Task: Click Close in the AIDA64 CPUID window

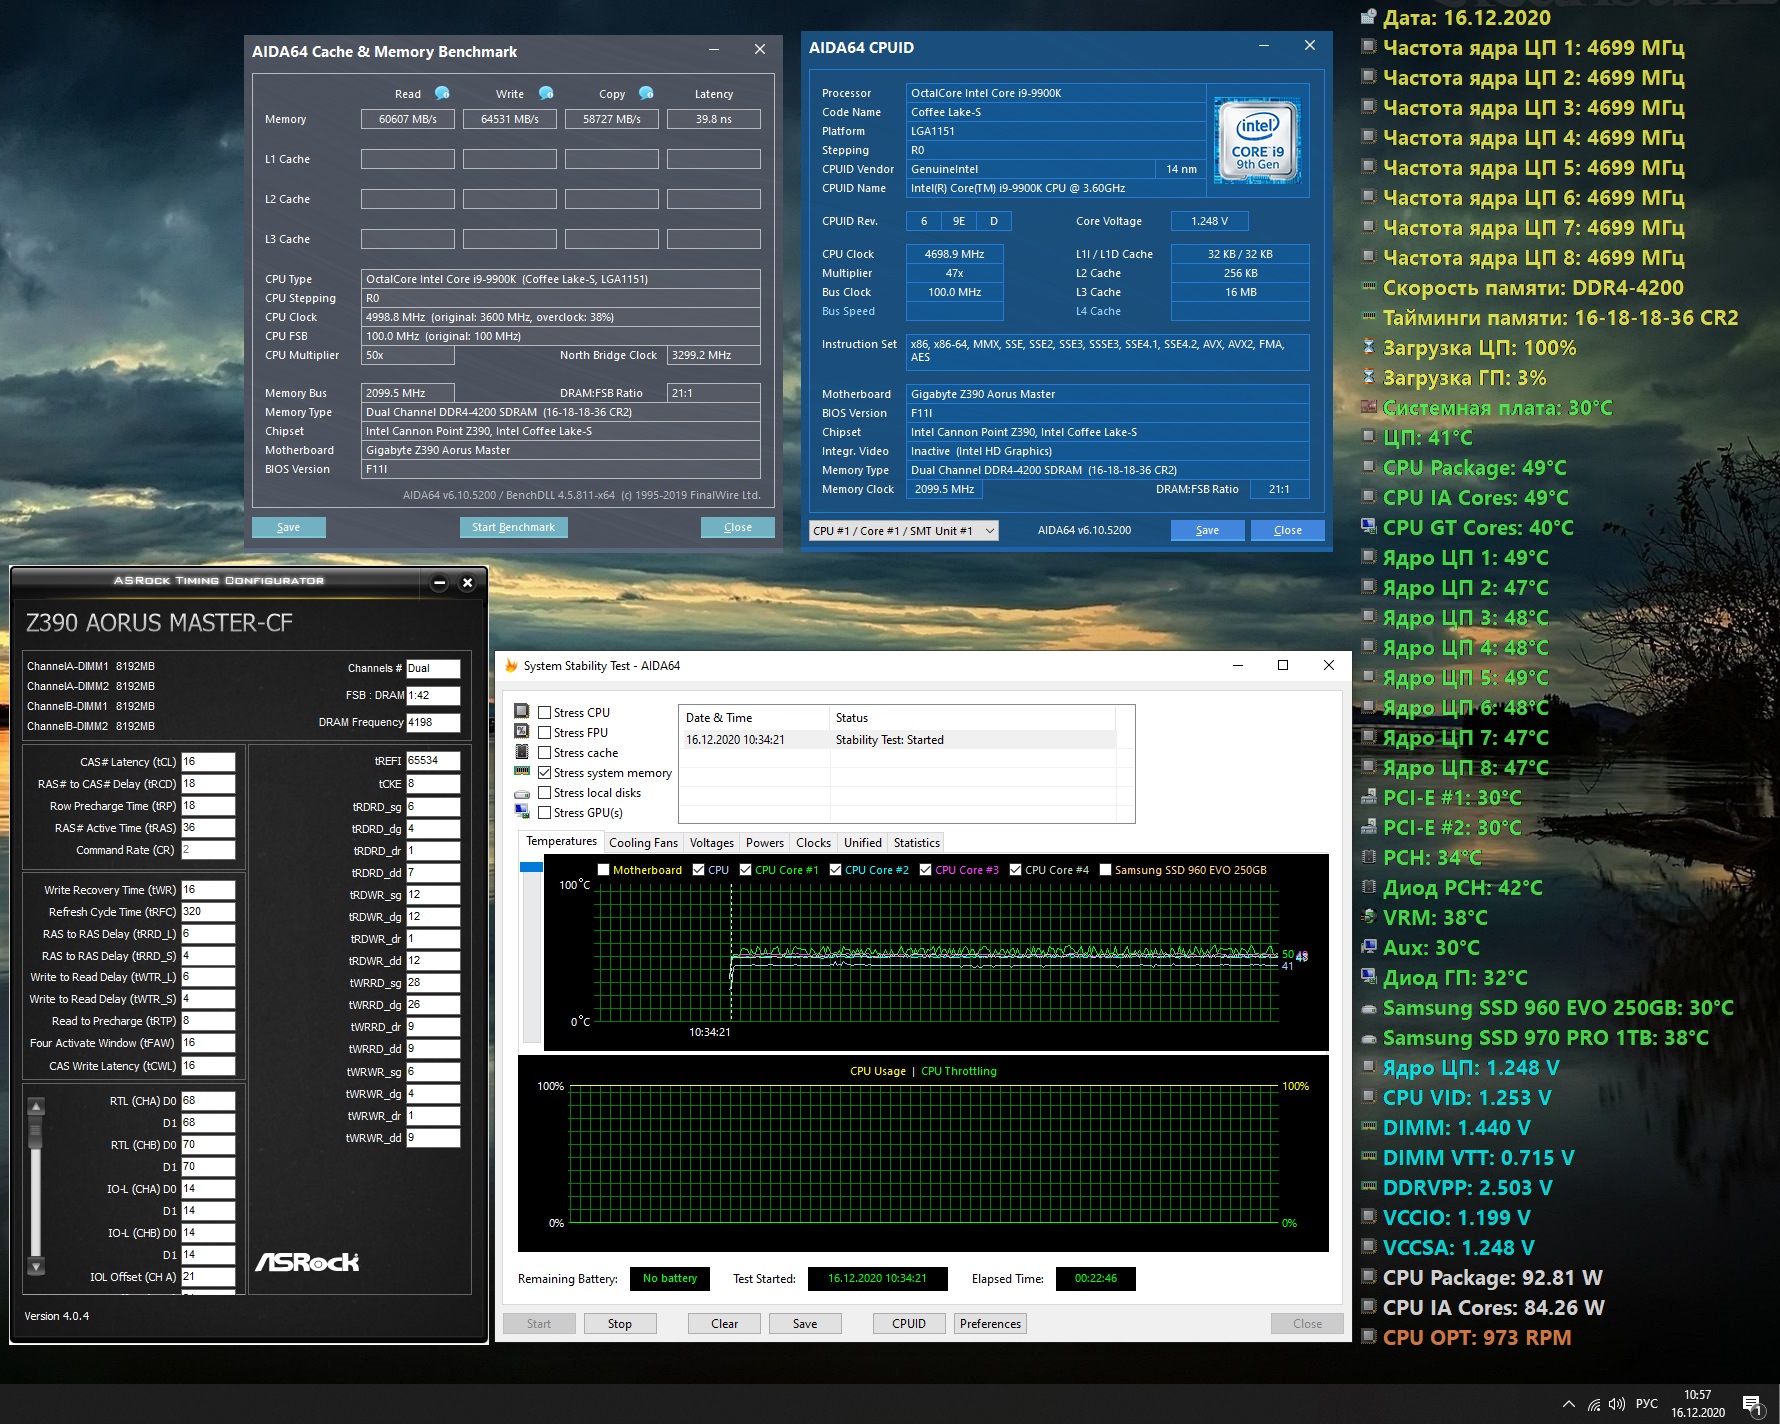Action: (x=1288, y=530)
